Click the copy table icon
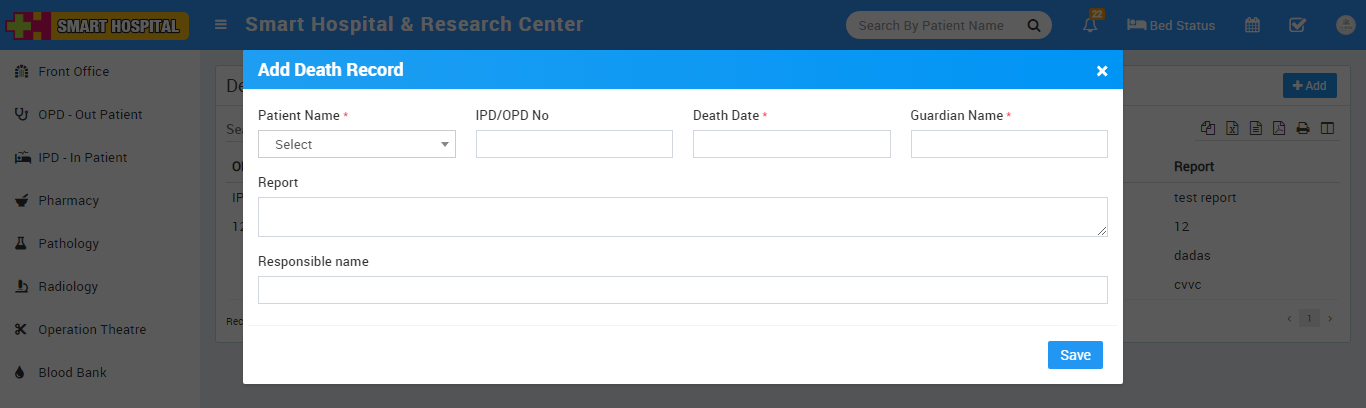Image resolution: width=1366 pixels, height=408 pixels. (x=1208, y=128)
